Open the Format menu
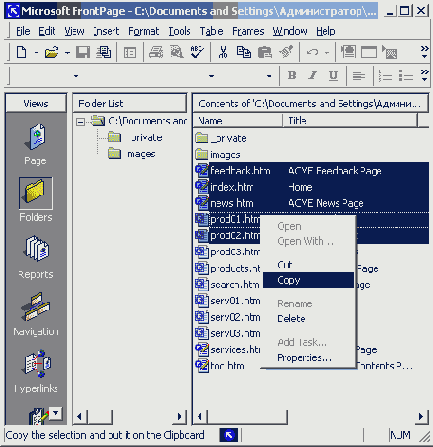The height and width of the screenshot is (447, 433). pyautogui.click(x=144, y=31)
